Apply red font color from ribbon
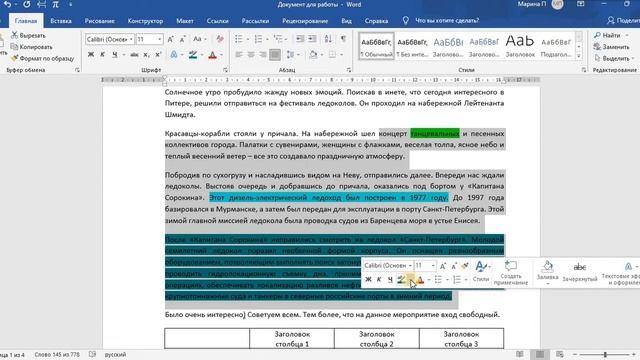640x360 pixels. pos(212,54)
